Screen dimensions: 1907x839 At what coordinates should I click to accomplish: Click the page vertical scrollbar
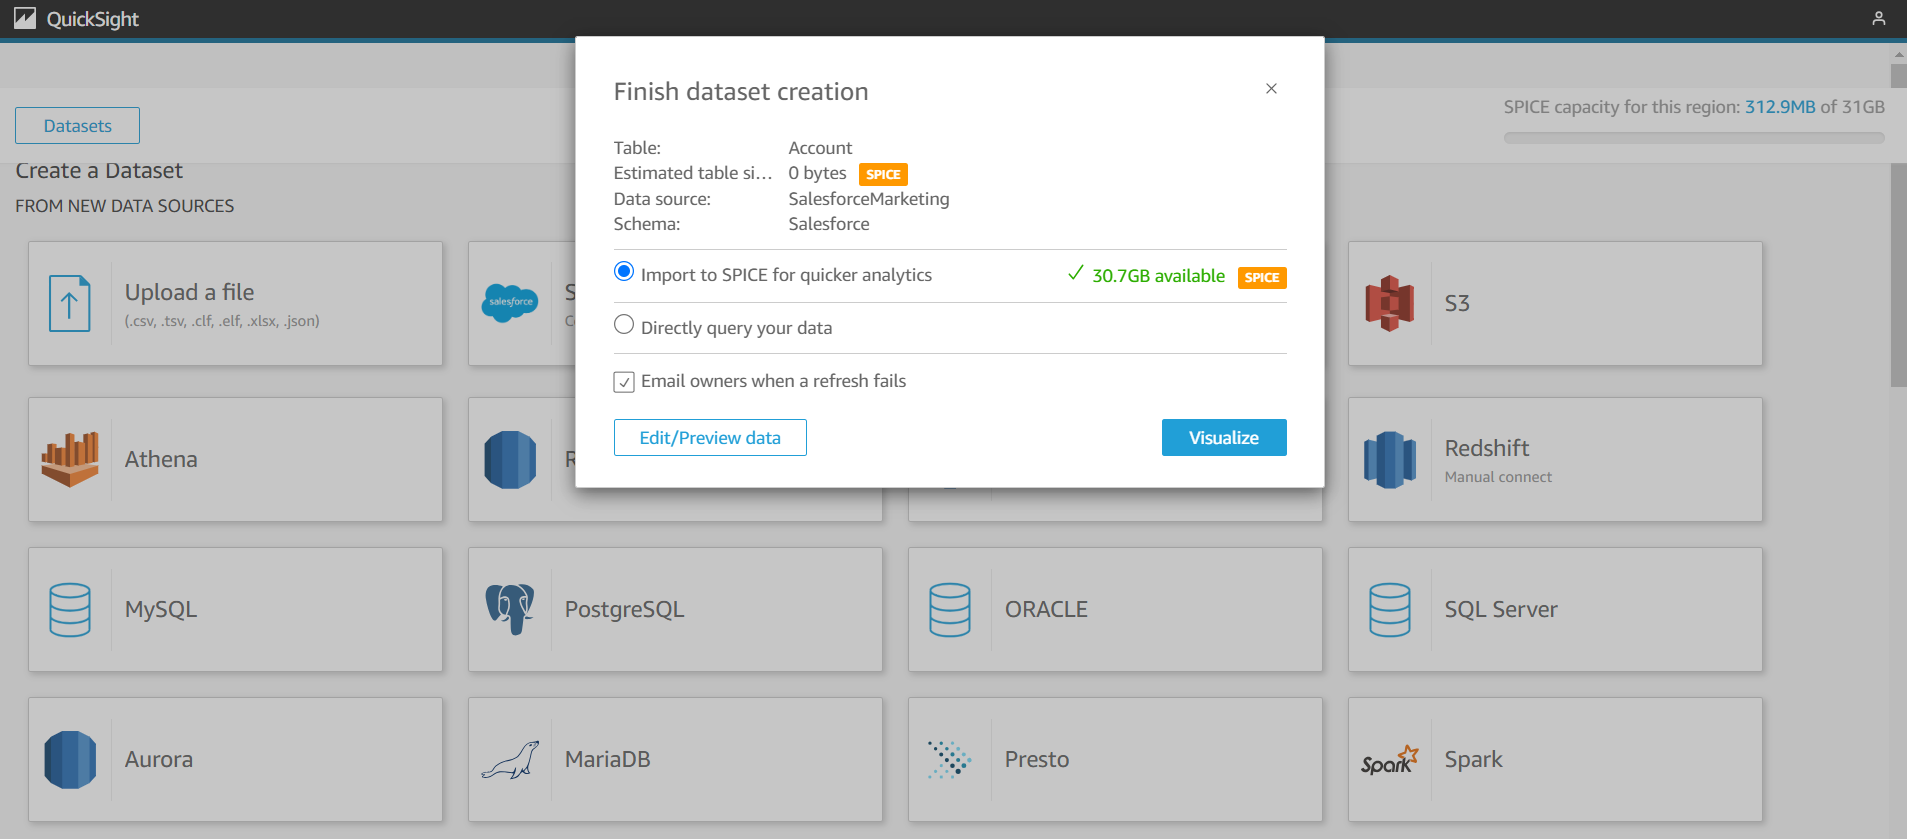tap(1898, 225)
